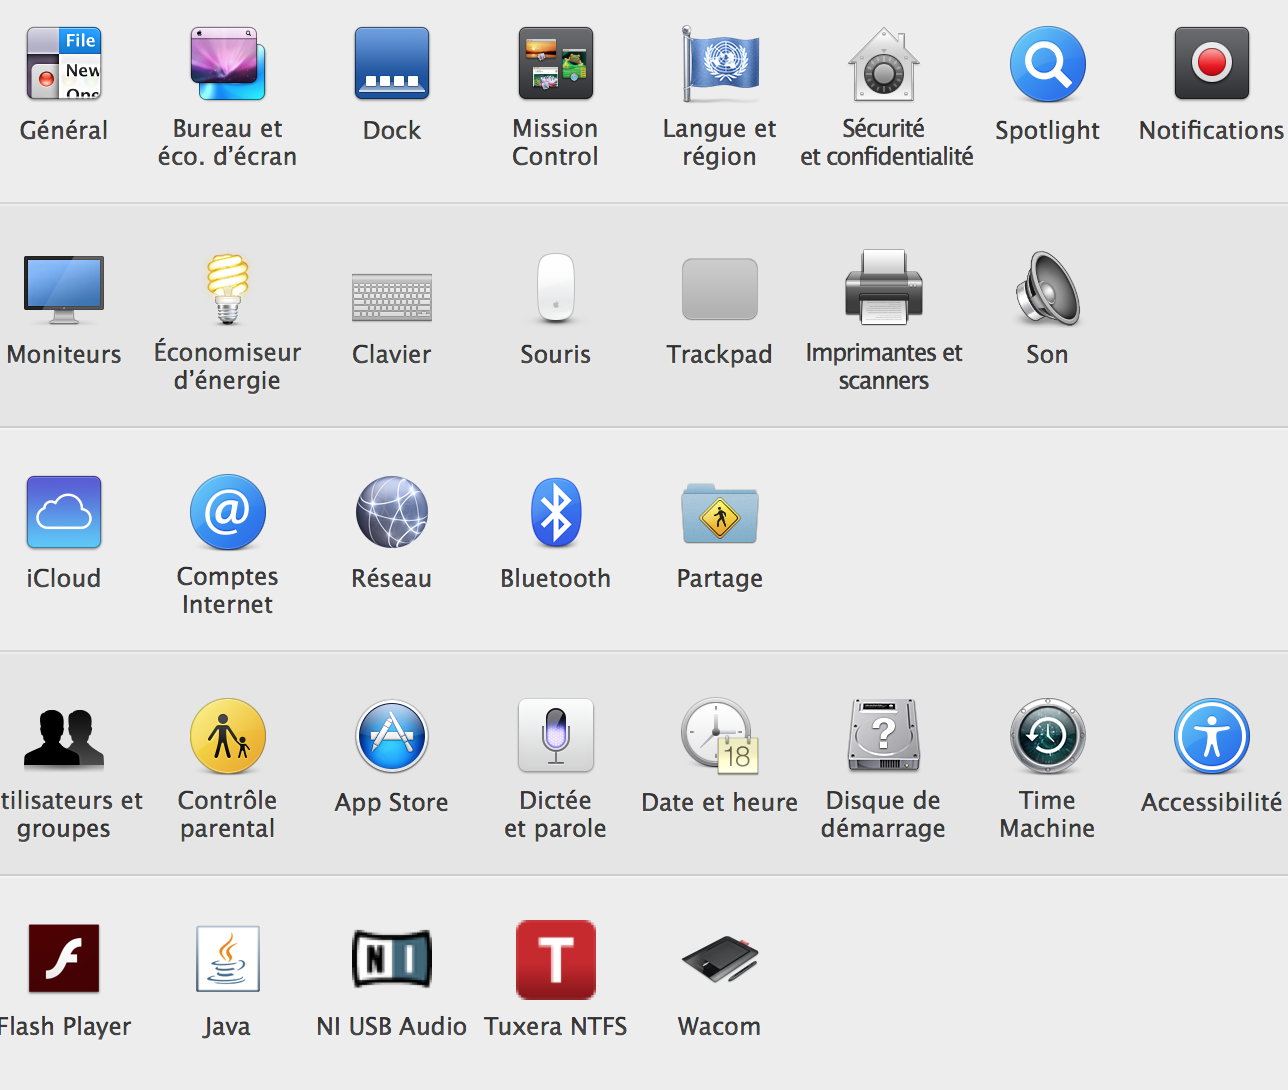
Task: Open Wacom tablet preferences
Action: [719, 960]
